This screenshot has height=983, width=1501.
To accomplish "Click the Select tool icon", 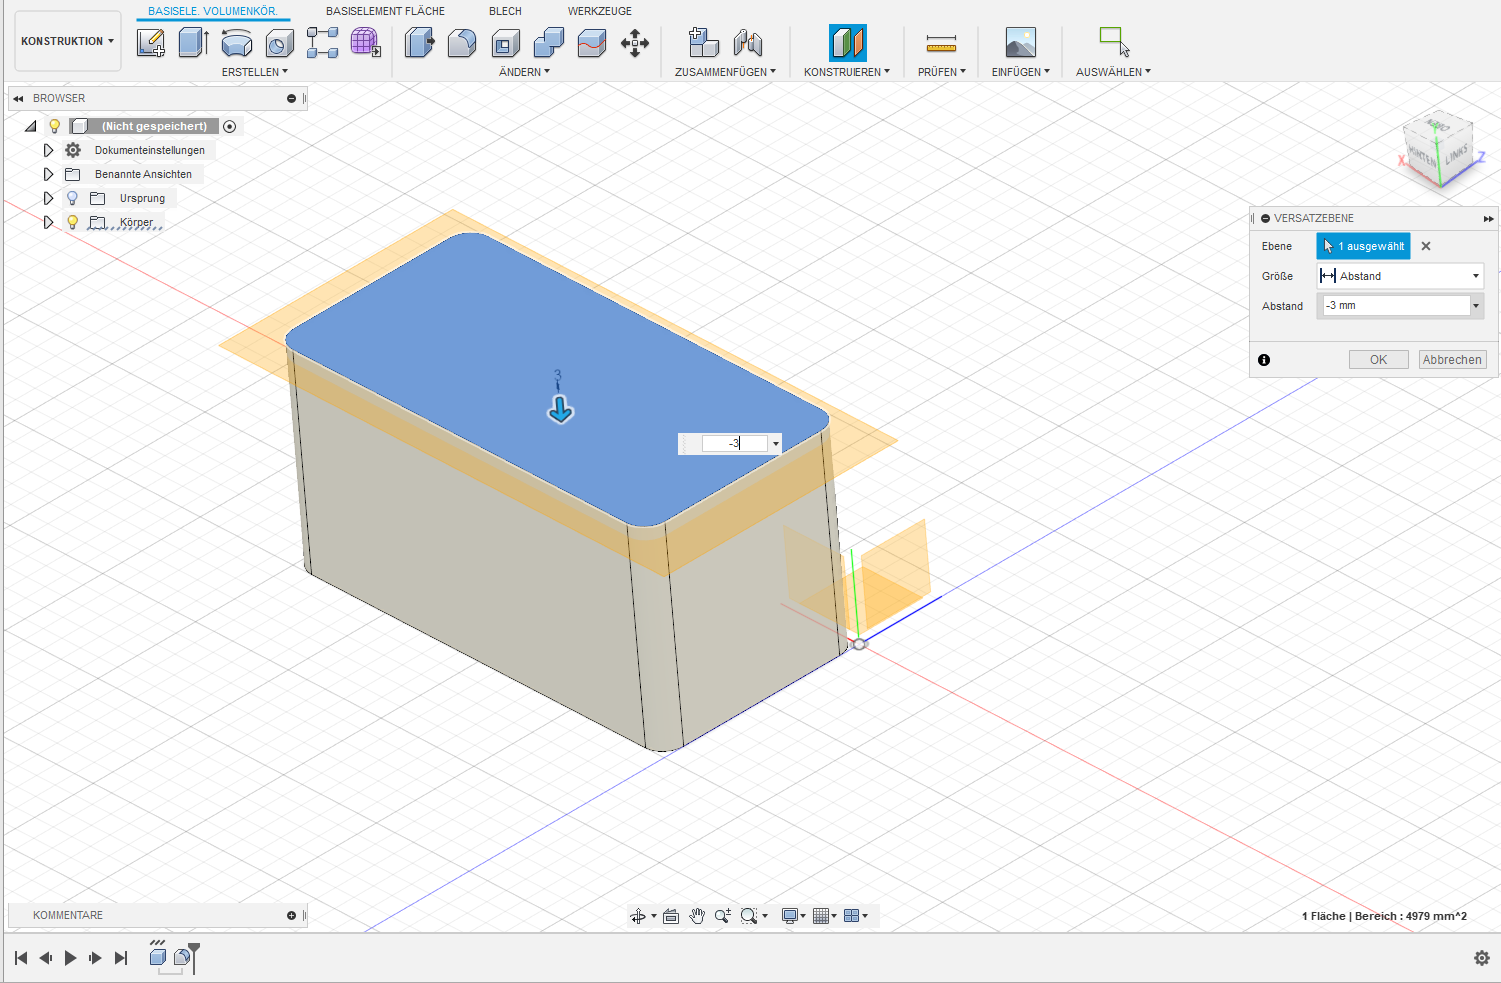I will tap(1114, 42).
